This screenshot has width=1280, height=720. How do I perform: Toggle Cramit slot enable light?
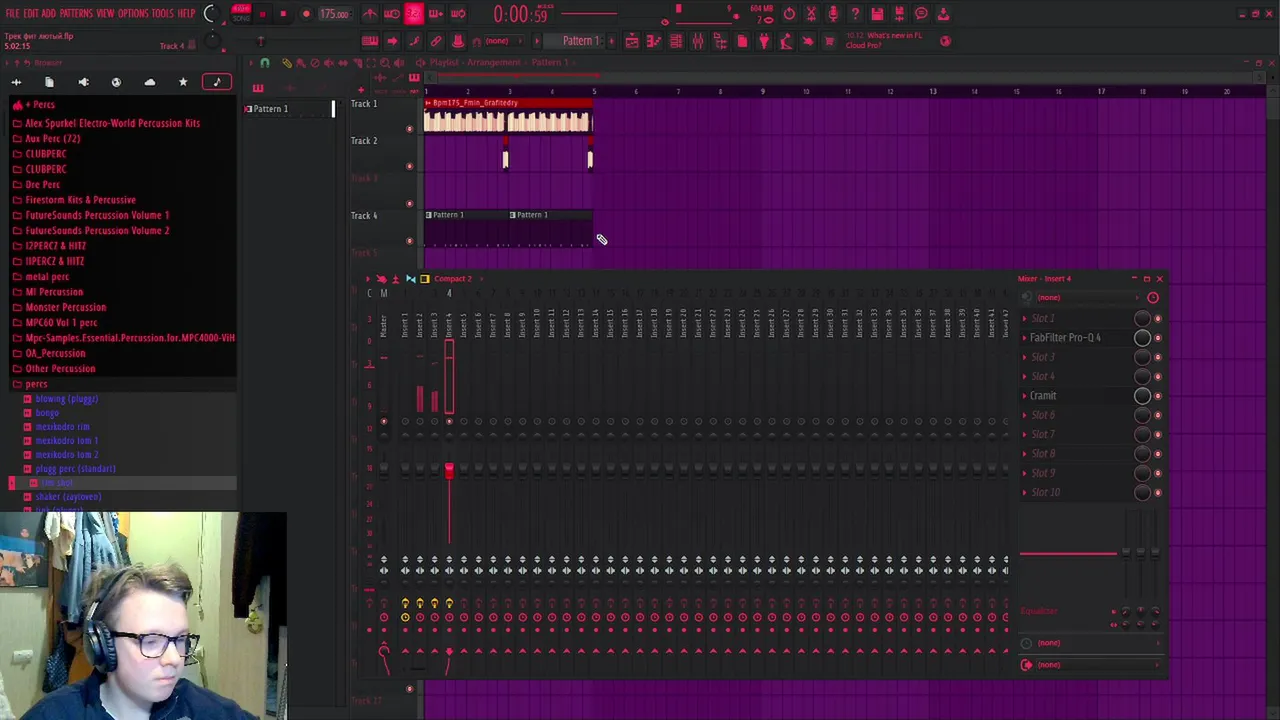coord(1158,396)
